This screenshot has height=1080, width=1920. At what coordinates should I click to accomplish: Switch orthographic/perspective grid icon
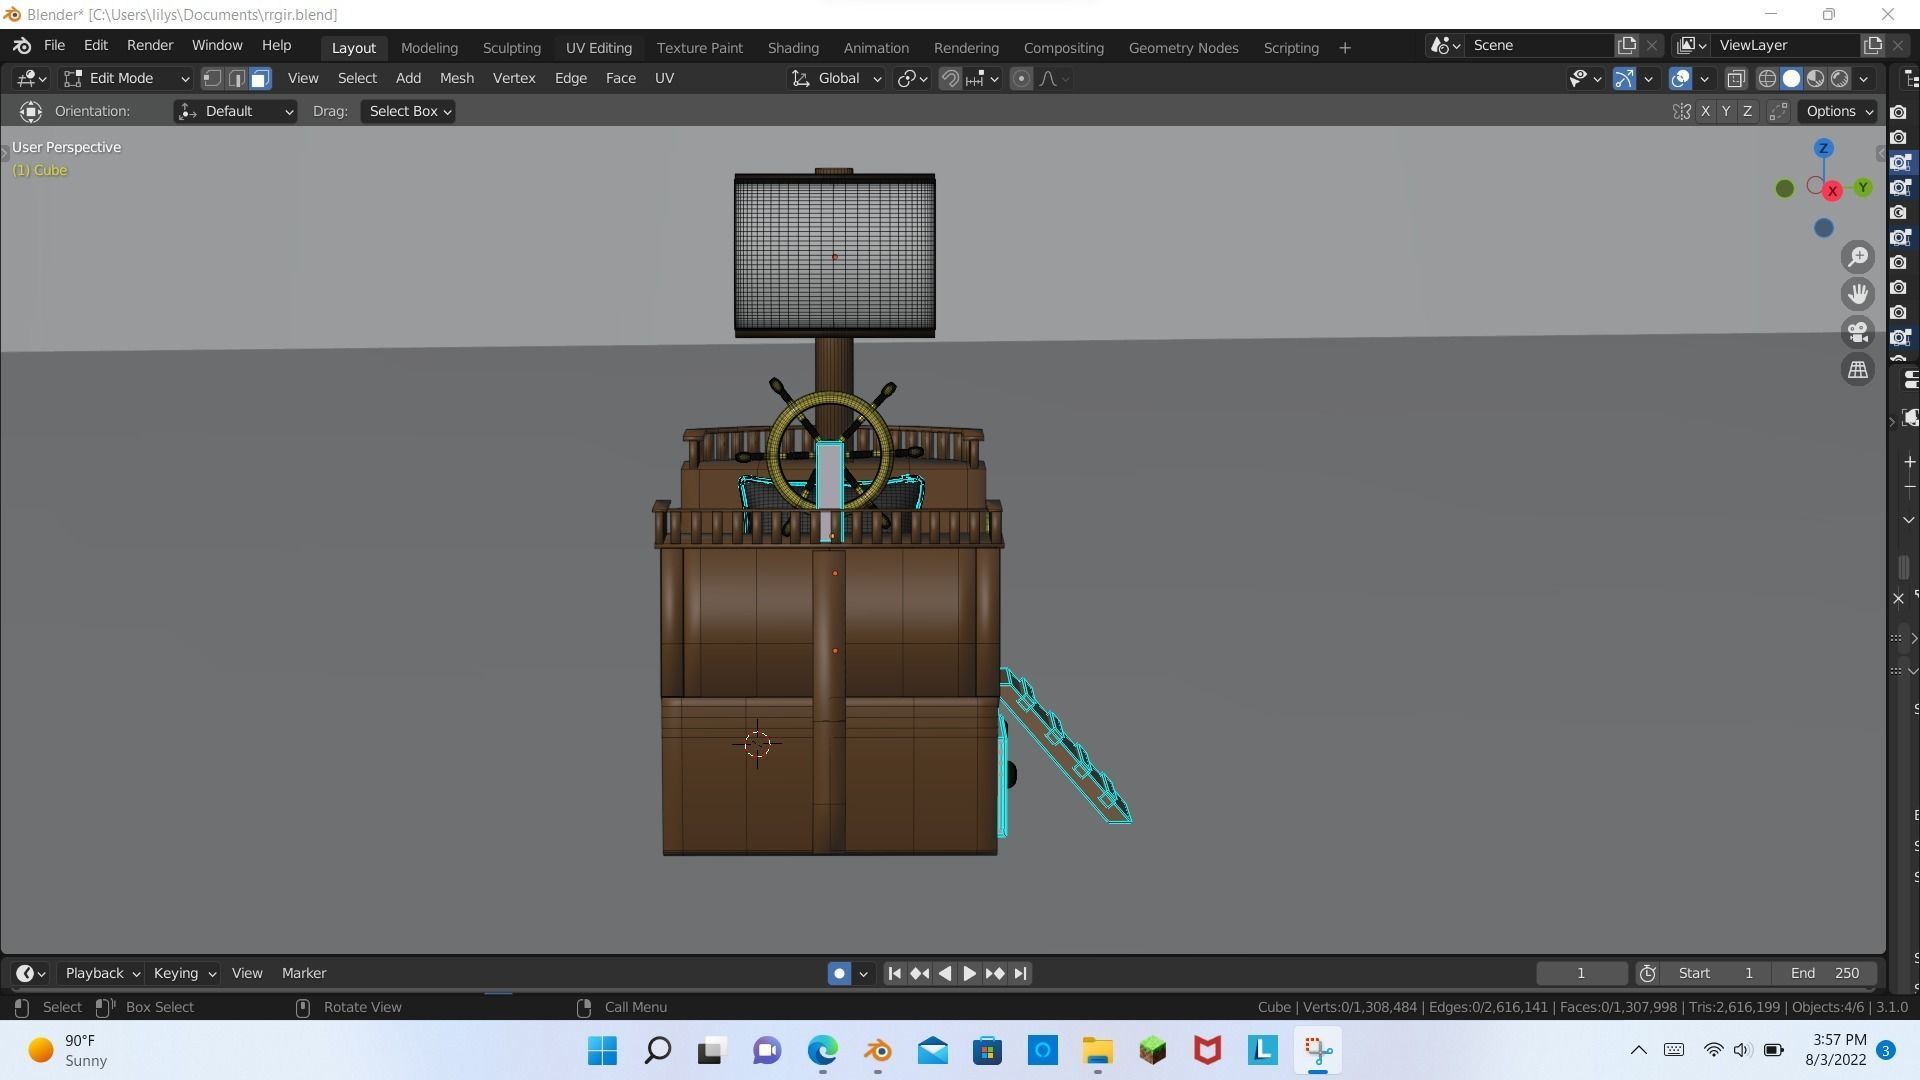point(1858,370)
